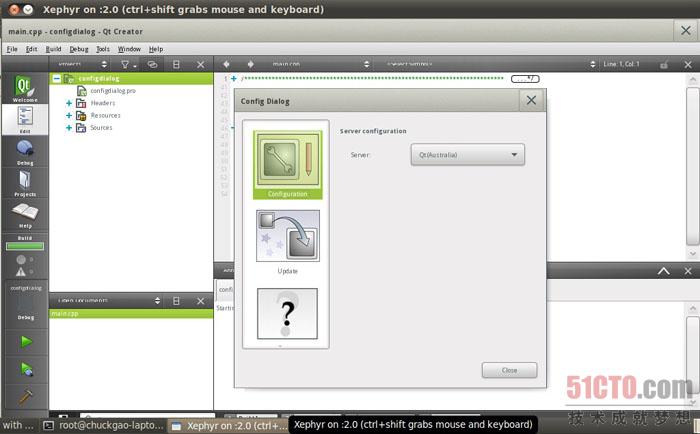
Task: Click the green Build progress bar
Action: [25, 246]
